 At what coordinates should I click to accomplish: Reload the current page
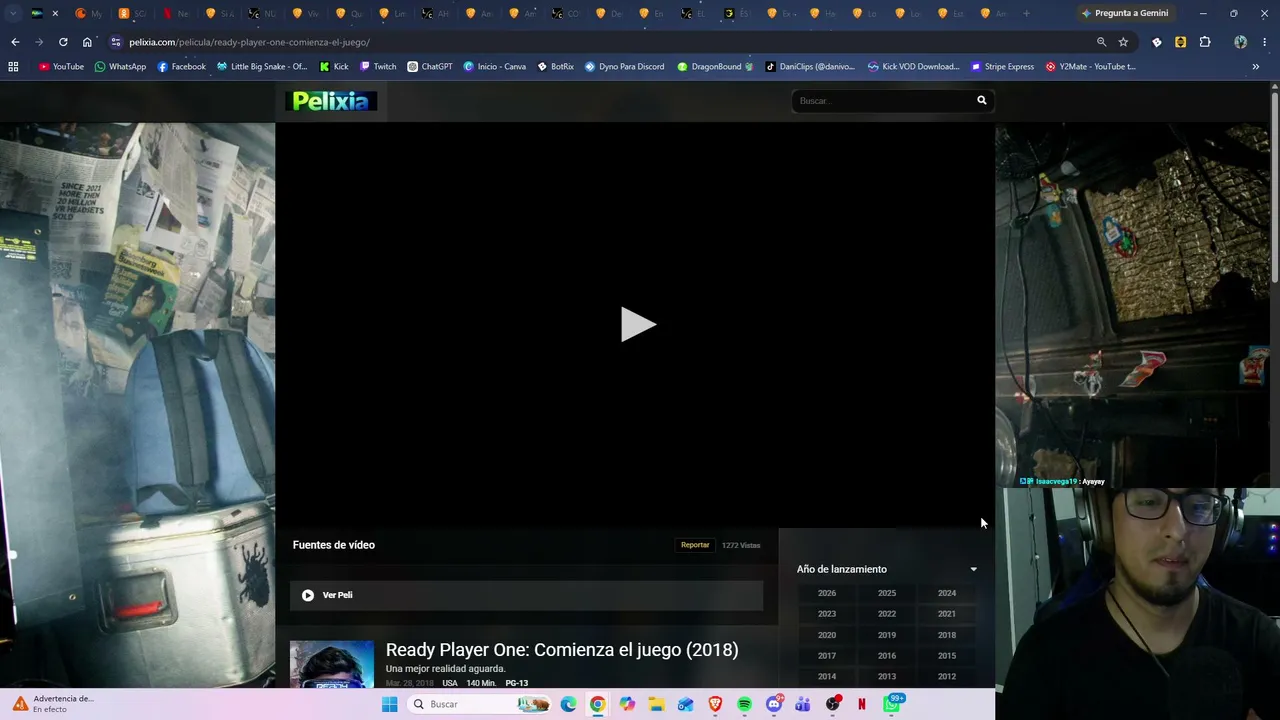pos(63,42)
